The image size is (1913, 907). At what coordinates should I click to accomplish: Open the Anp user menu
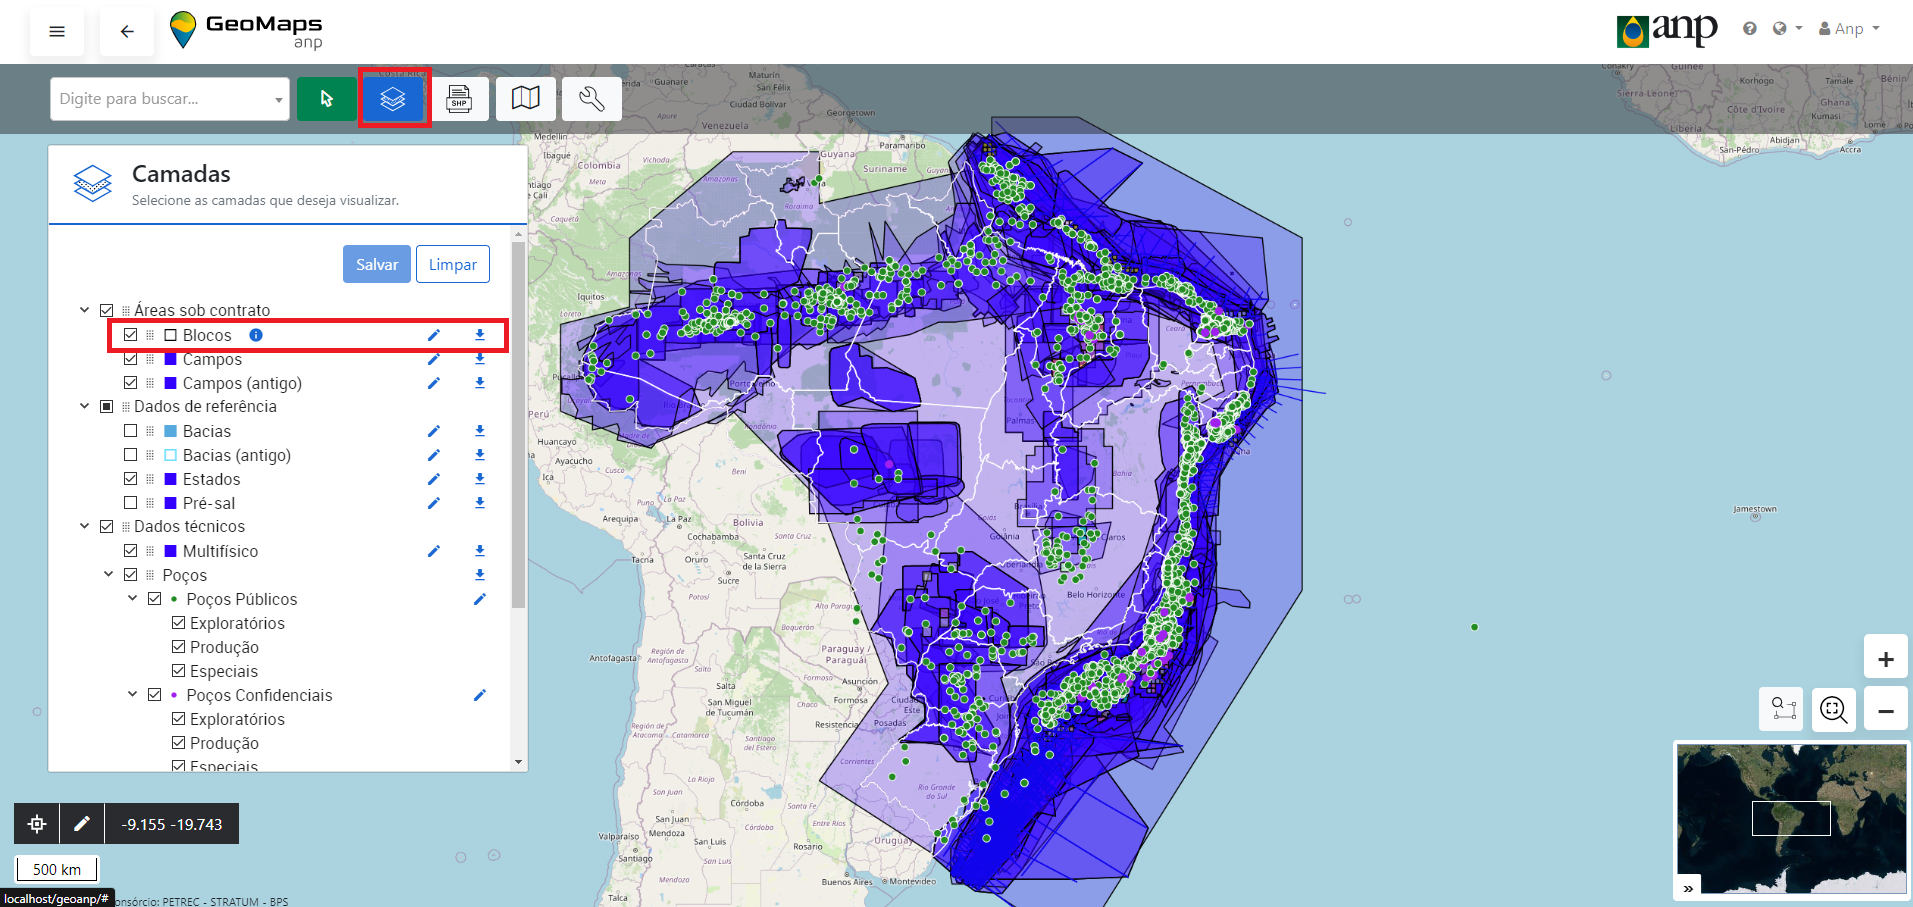pyautogui.click(x=1849, y=29)
